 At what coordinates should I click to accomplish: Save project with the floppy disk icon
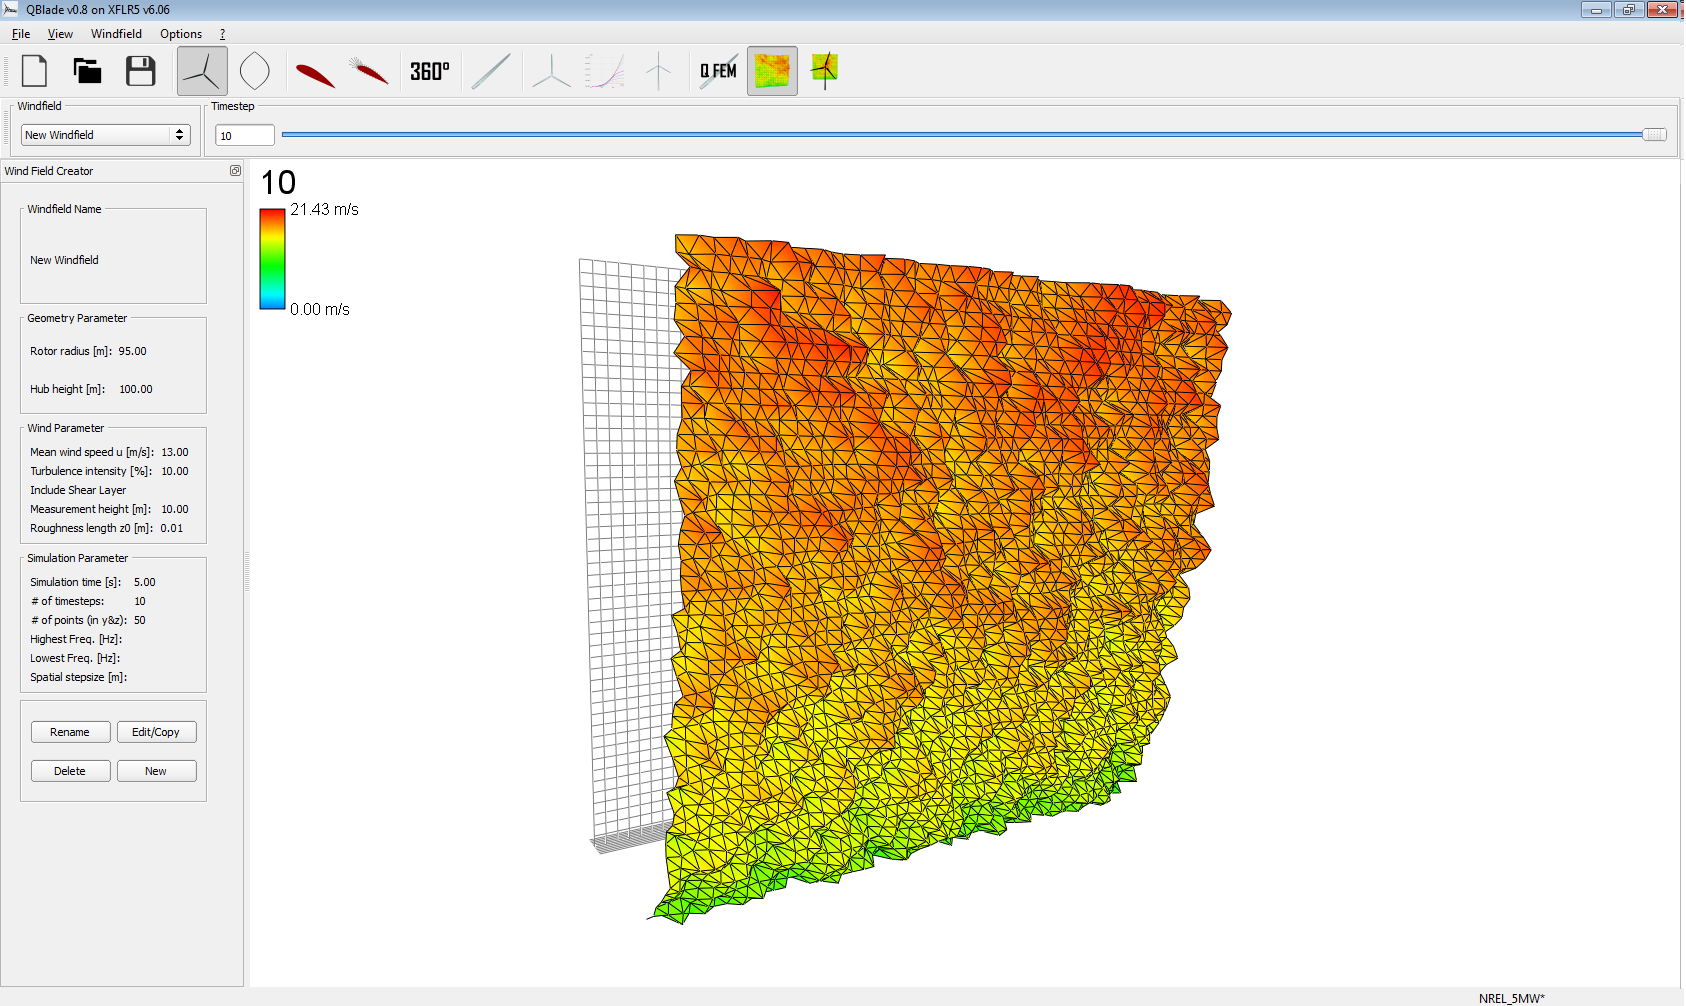[141, 71]
